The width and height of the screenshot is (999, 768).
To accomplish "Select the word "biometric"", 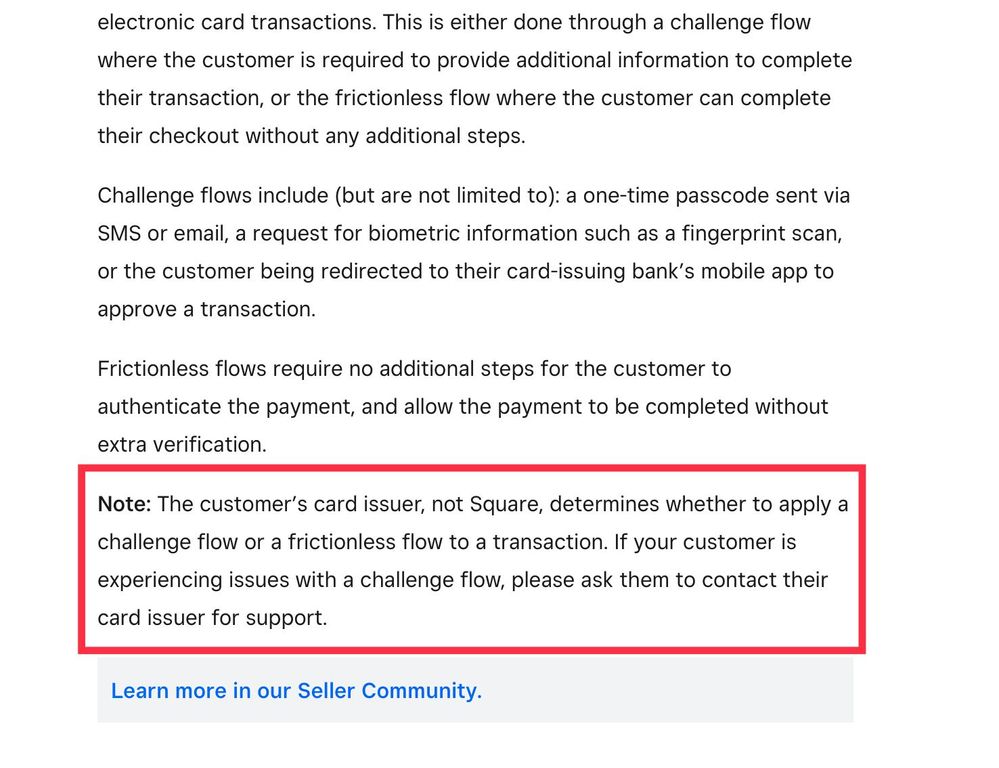I will coord(416,234).
